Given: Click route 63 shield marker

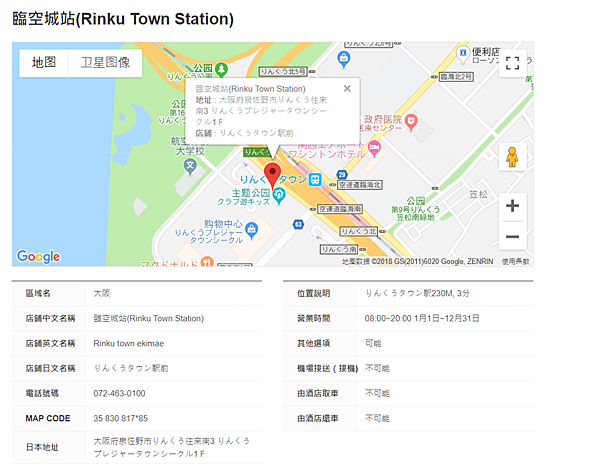Looking at the screenshot, I should [298, 224].
